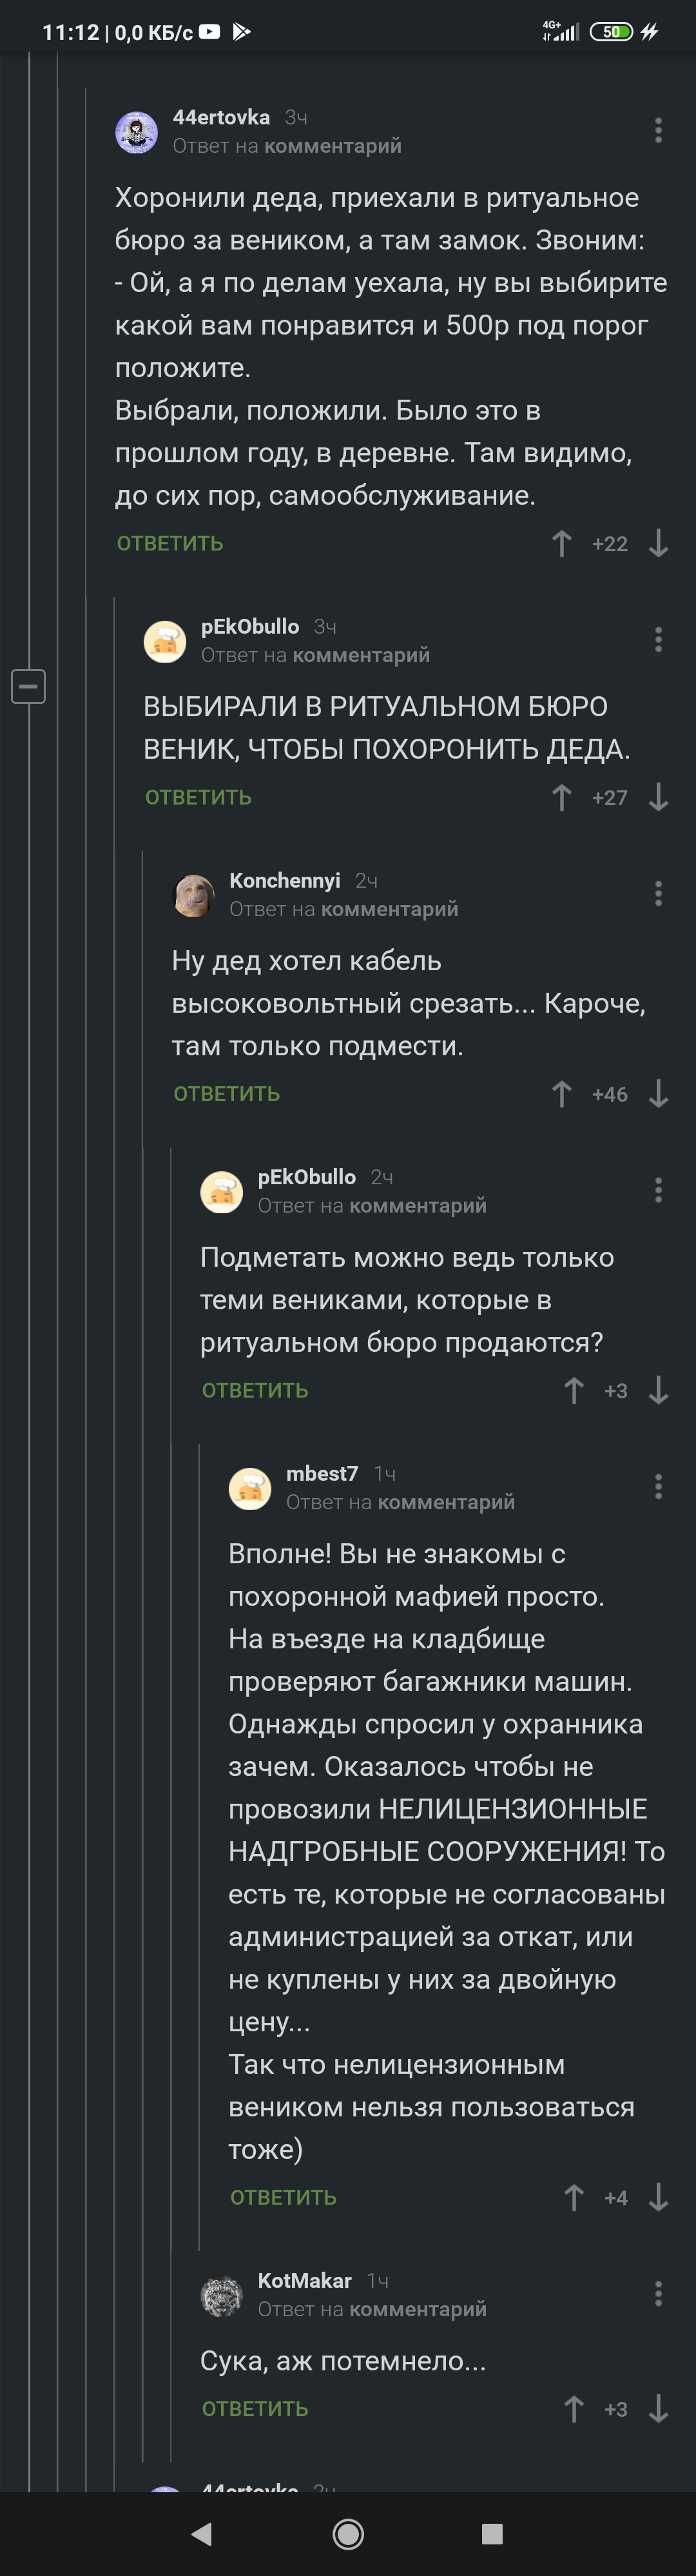
Task: Open the parent comment link under Konchennyi
Action: [389, 909]
